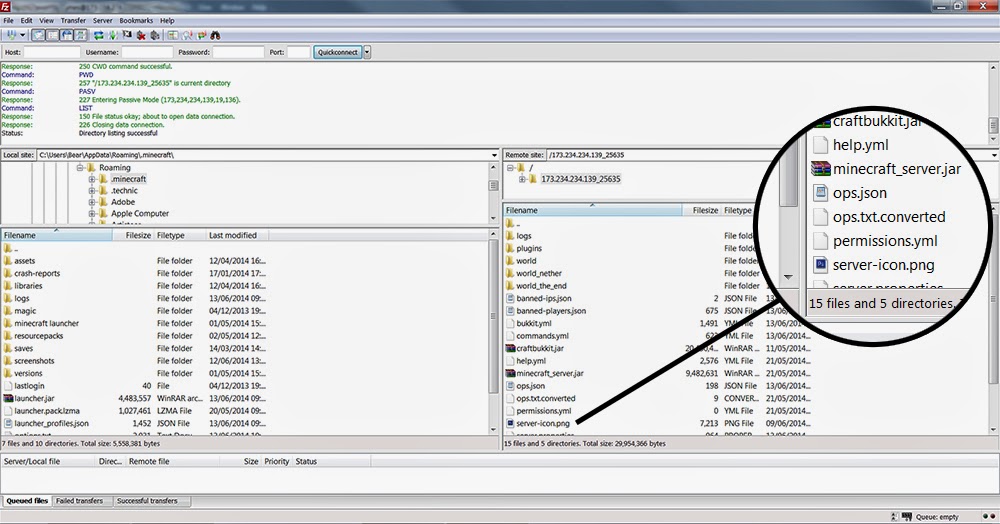The image size is (1000, 524).
Task: Select the remote ops.json file icon
Action: [510, 386]
